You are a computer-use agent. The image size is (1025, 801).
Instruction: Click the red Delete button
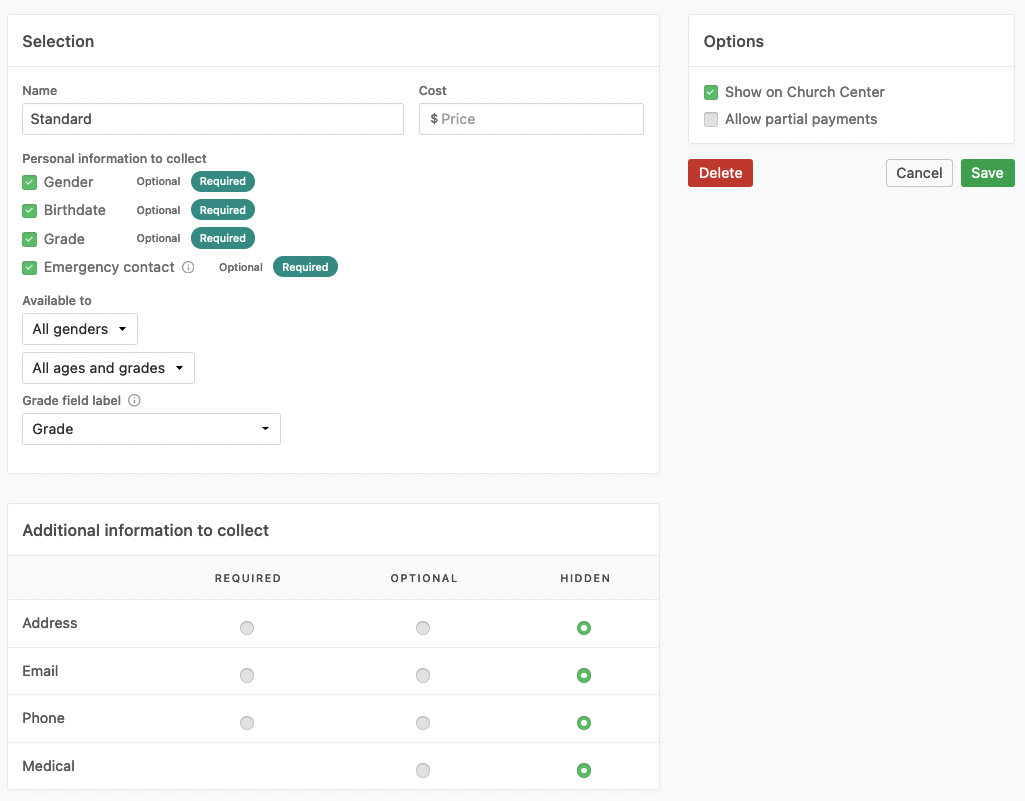(720, 173)
